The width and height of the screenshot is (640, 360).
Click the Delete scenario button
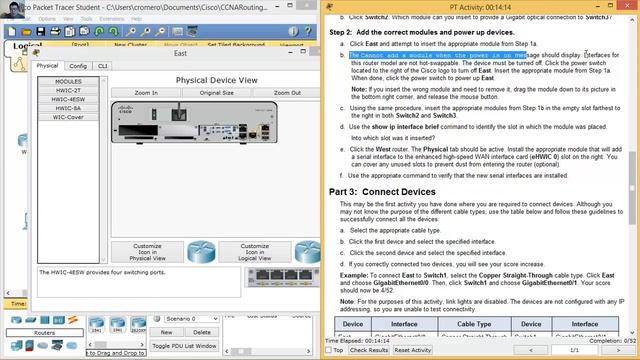pos(202,332)
